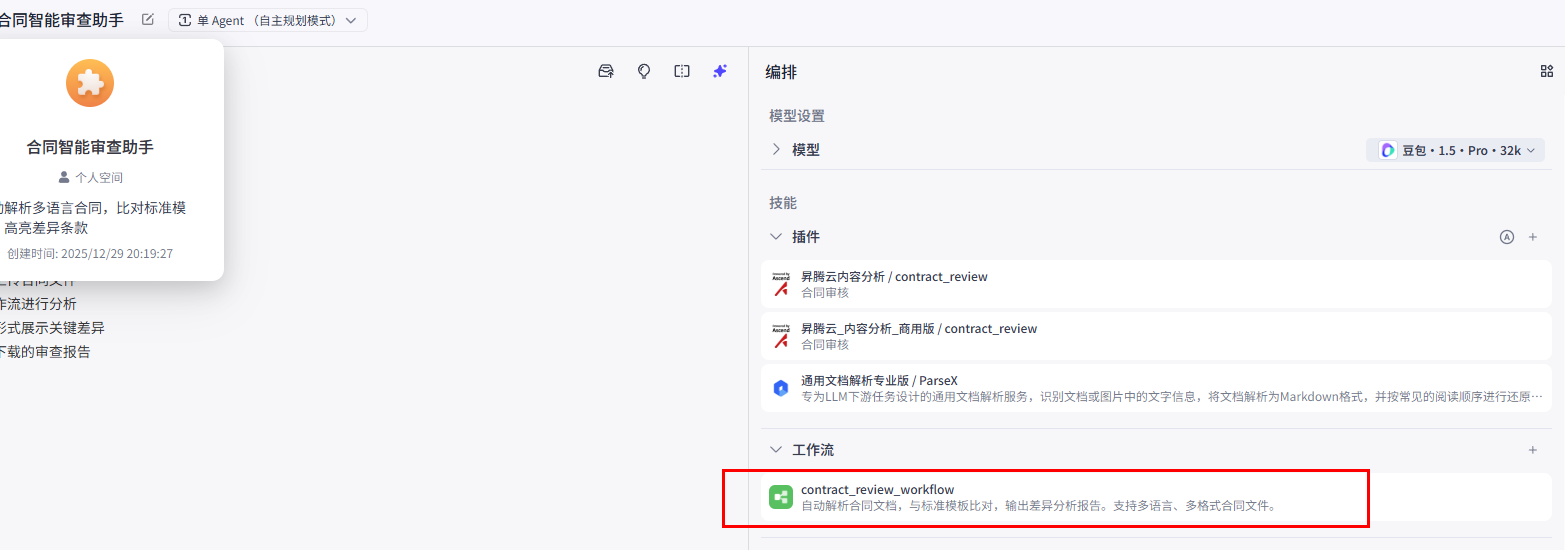
Task: Add a workflow with the 工作流 plus icon
Action: (x=1533, y=450)
